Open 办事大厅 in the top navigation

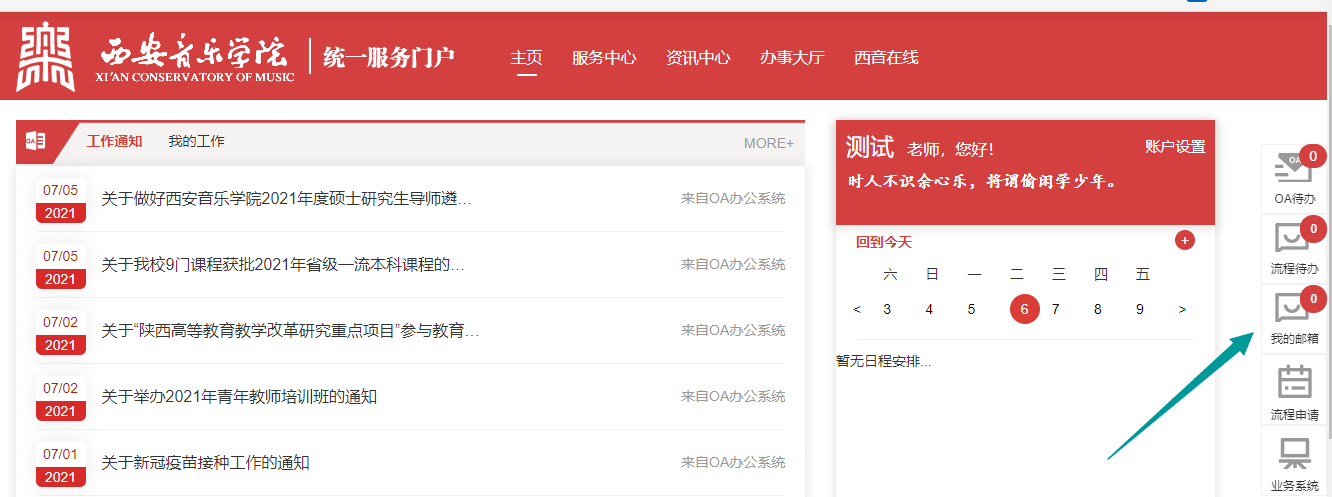(x=792, y=57)
